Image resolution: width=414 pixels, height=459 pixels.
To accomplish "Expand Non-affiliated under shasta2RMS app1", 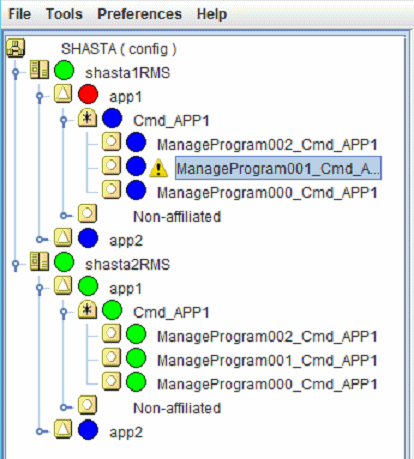I will [65, 407].
